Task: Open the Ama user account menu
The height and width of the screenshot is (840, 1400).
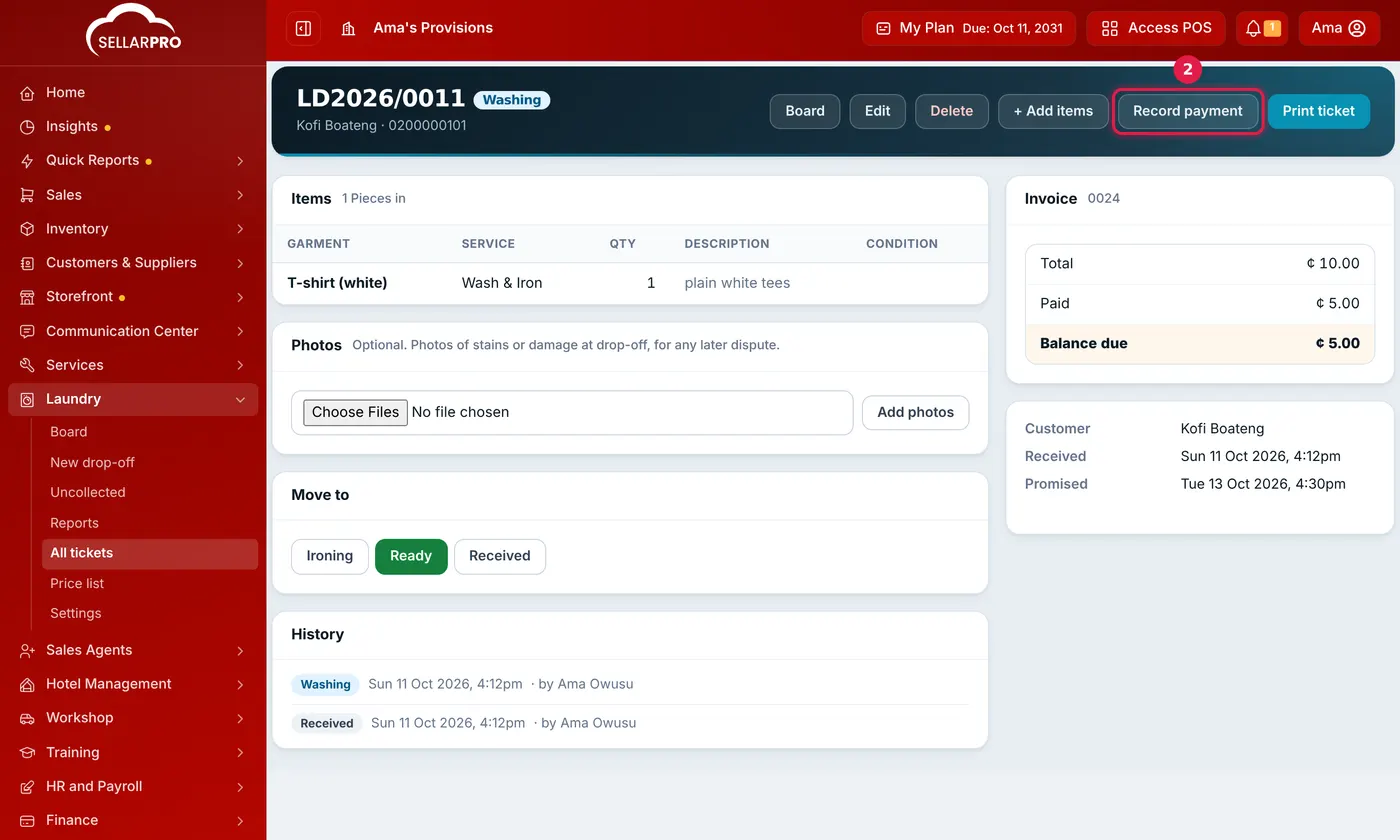Action: click(1339, 28)
